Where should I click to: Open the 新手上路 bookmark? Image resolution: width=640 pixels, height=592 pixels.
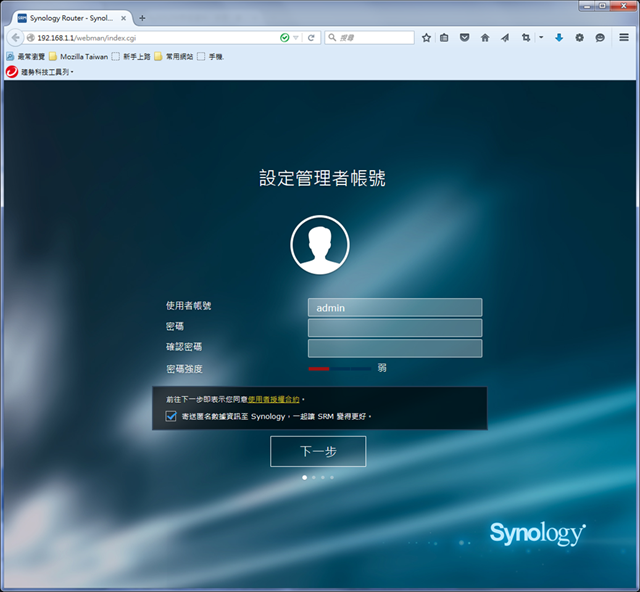(131, 56)
